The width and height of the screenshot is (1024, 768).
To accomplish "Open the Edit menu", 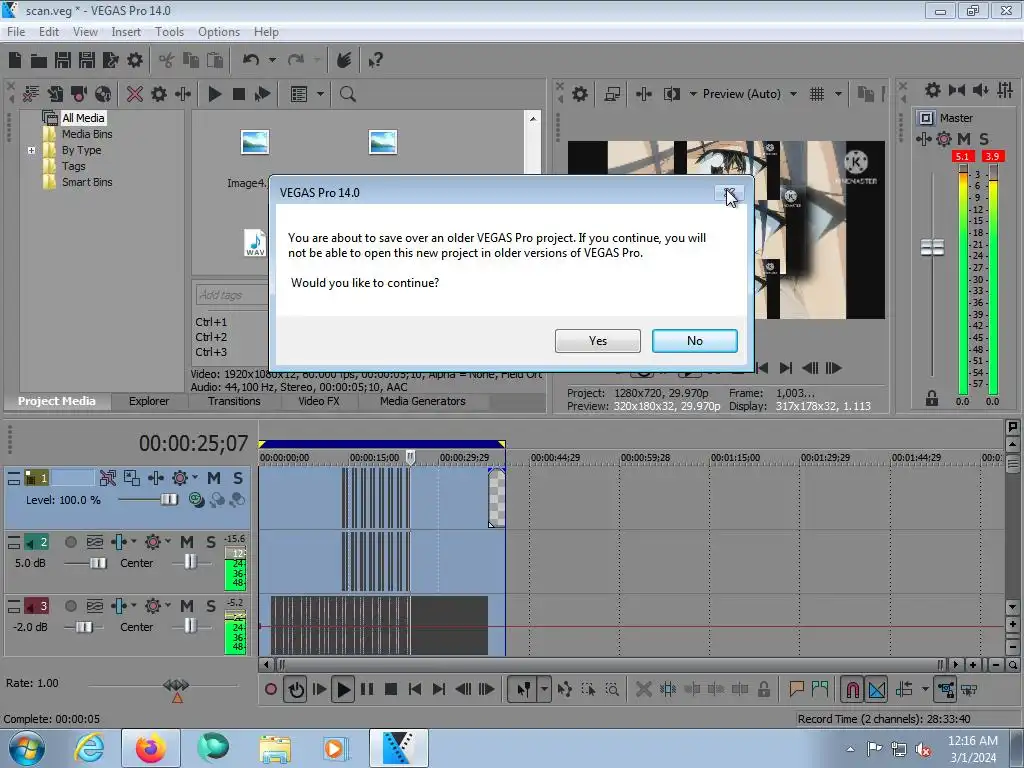I will [49, 32].
